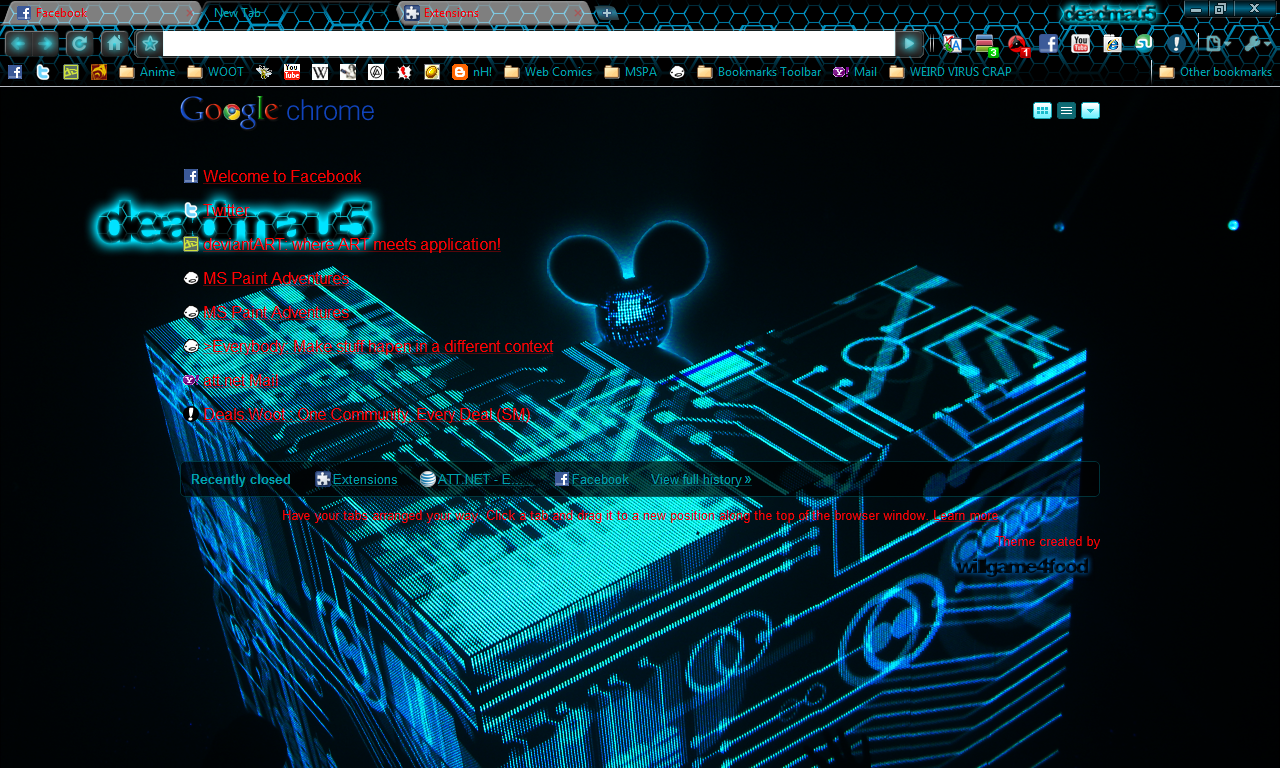Go forward with the forward arrow button
This screenshot has width=1280, height=768.
[46, 43]
